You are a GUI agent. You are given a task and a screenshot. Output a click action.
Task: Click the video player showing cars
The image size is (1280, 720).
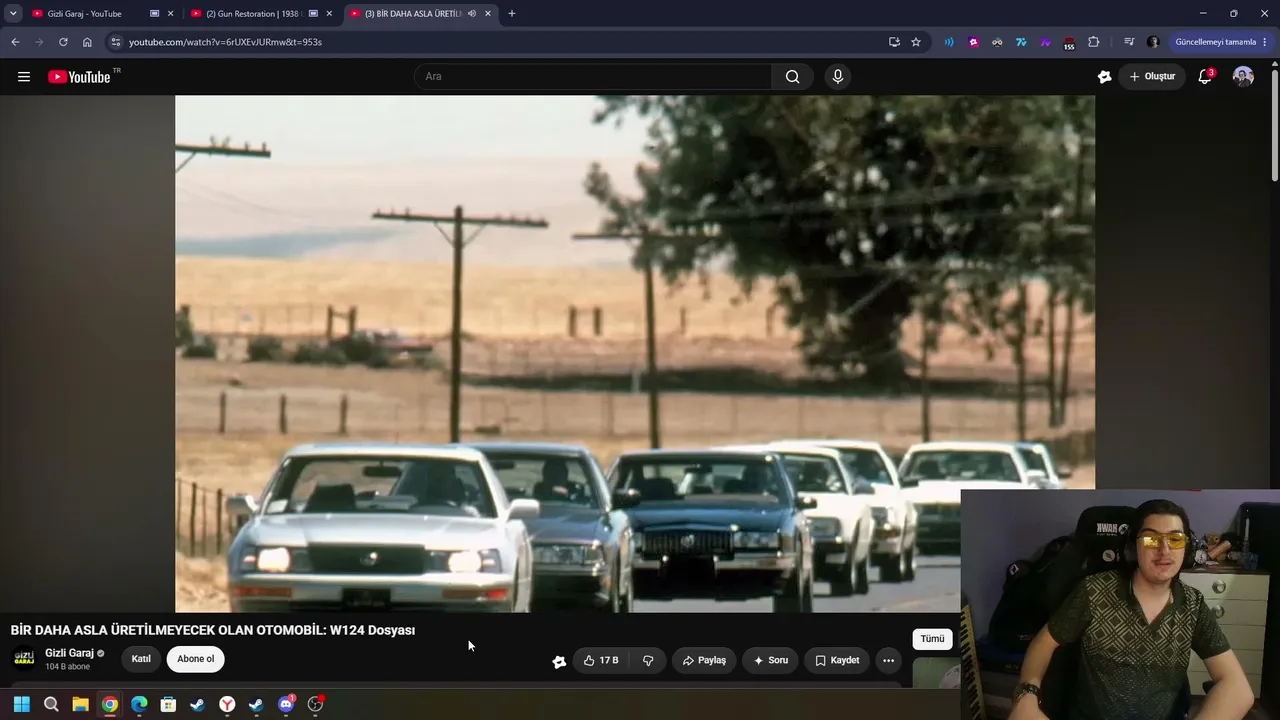tap(635, 354)
